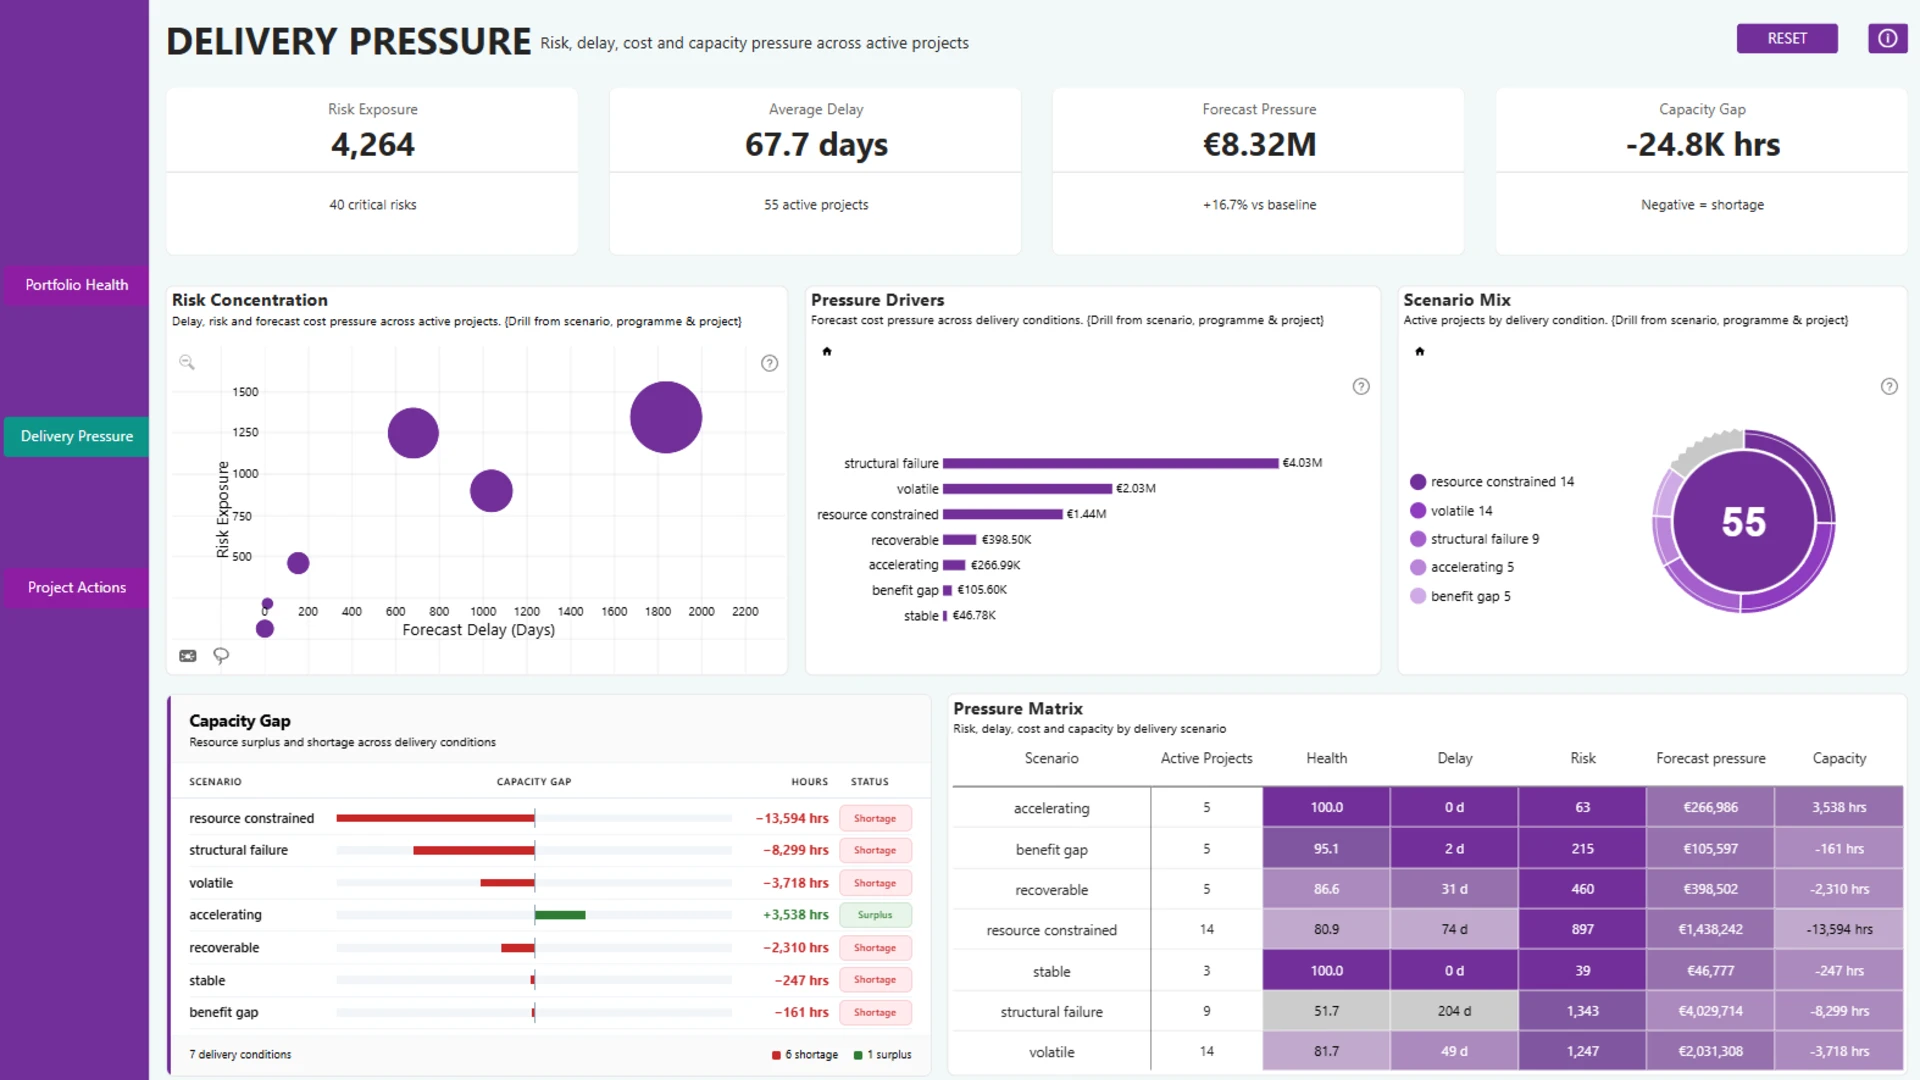
Task: Click the green accelerating capacity gap bar
Action: pos(560,915)
